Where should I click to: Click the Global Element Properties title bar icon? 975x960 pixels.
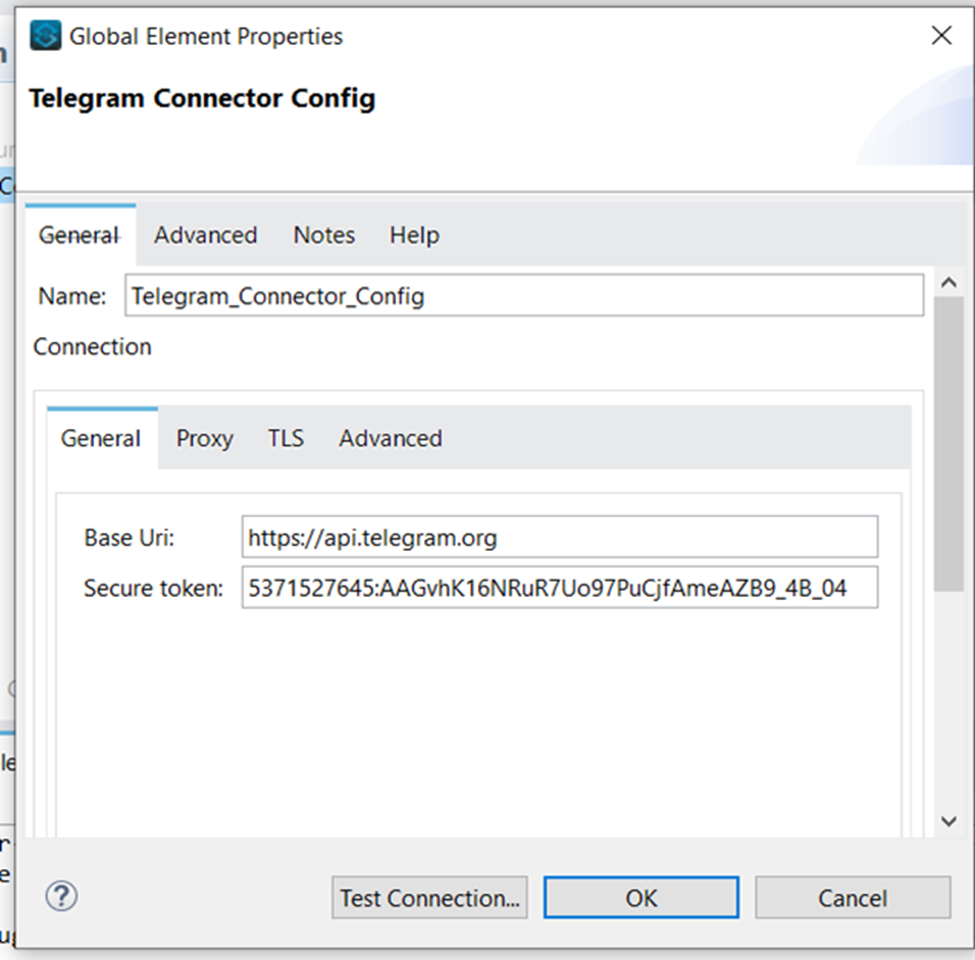(x=46, y=36)
